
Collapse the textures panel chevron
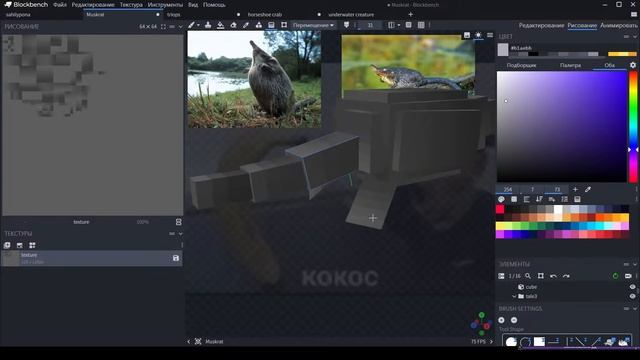point(180,233)
